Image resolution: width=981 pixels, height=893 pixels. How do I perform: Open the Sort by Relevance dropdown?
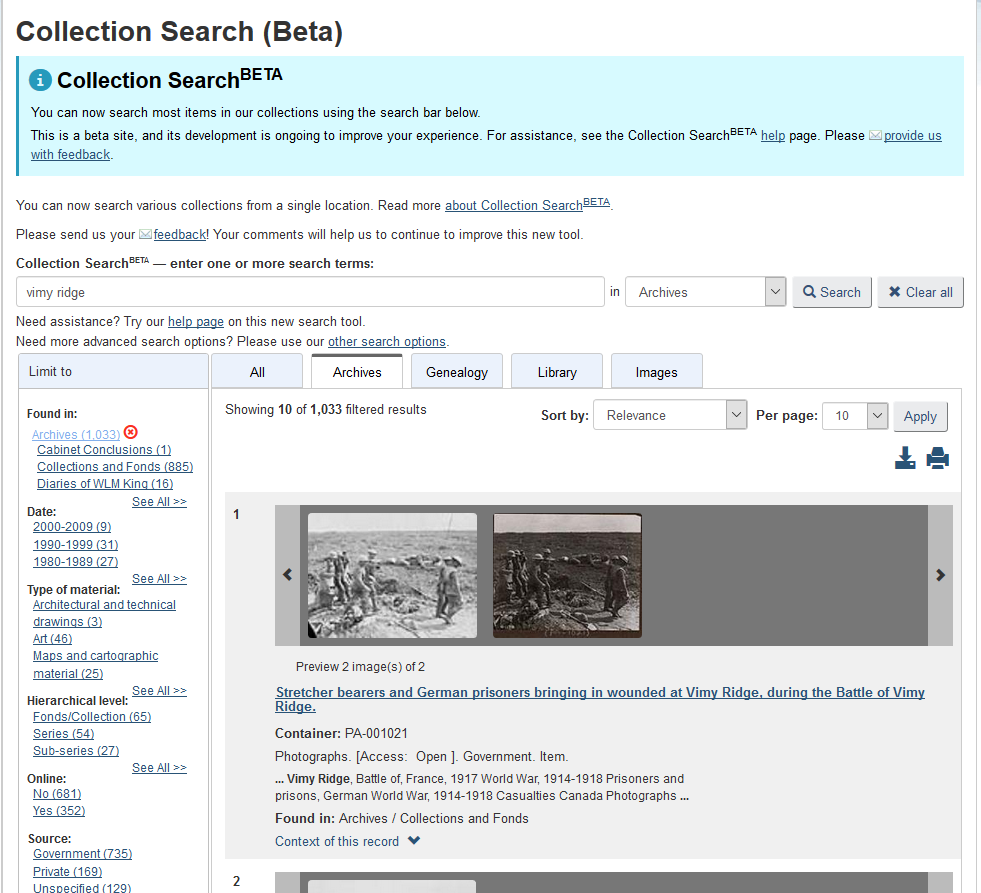coord(669,415)
